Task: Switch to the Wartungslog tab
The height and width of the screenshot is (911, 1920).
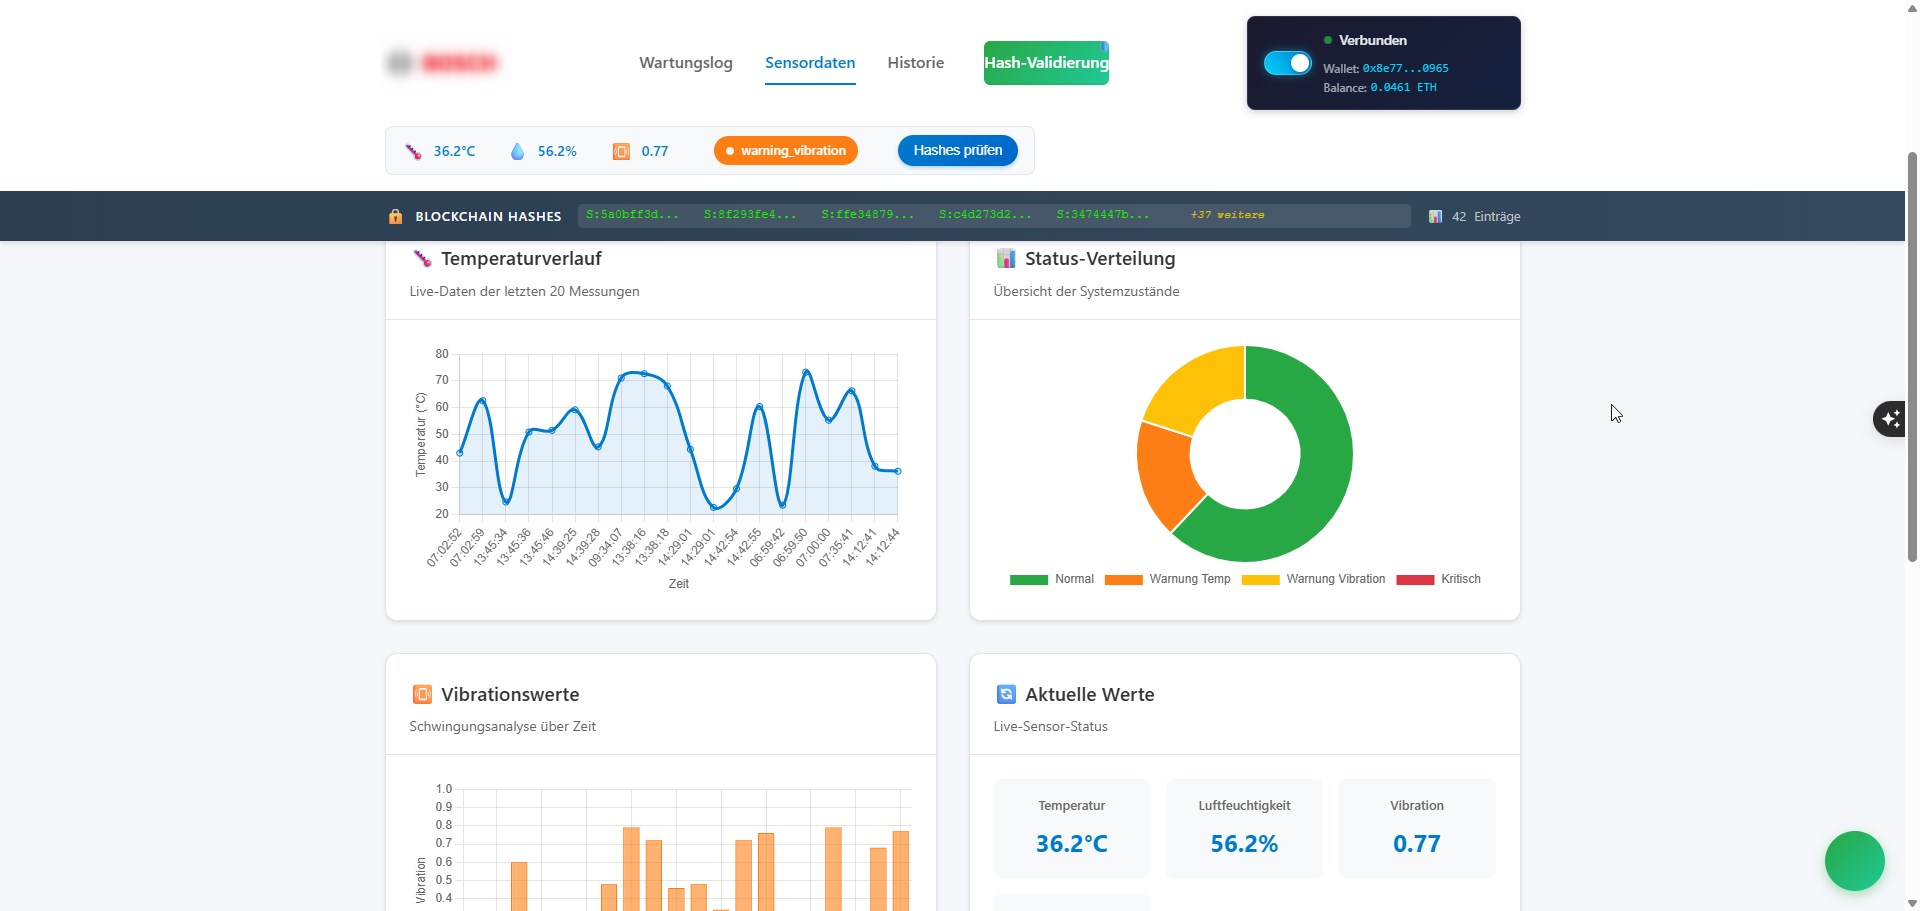Action: click(x=685, y=62)
